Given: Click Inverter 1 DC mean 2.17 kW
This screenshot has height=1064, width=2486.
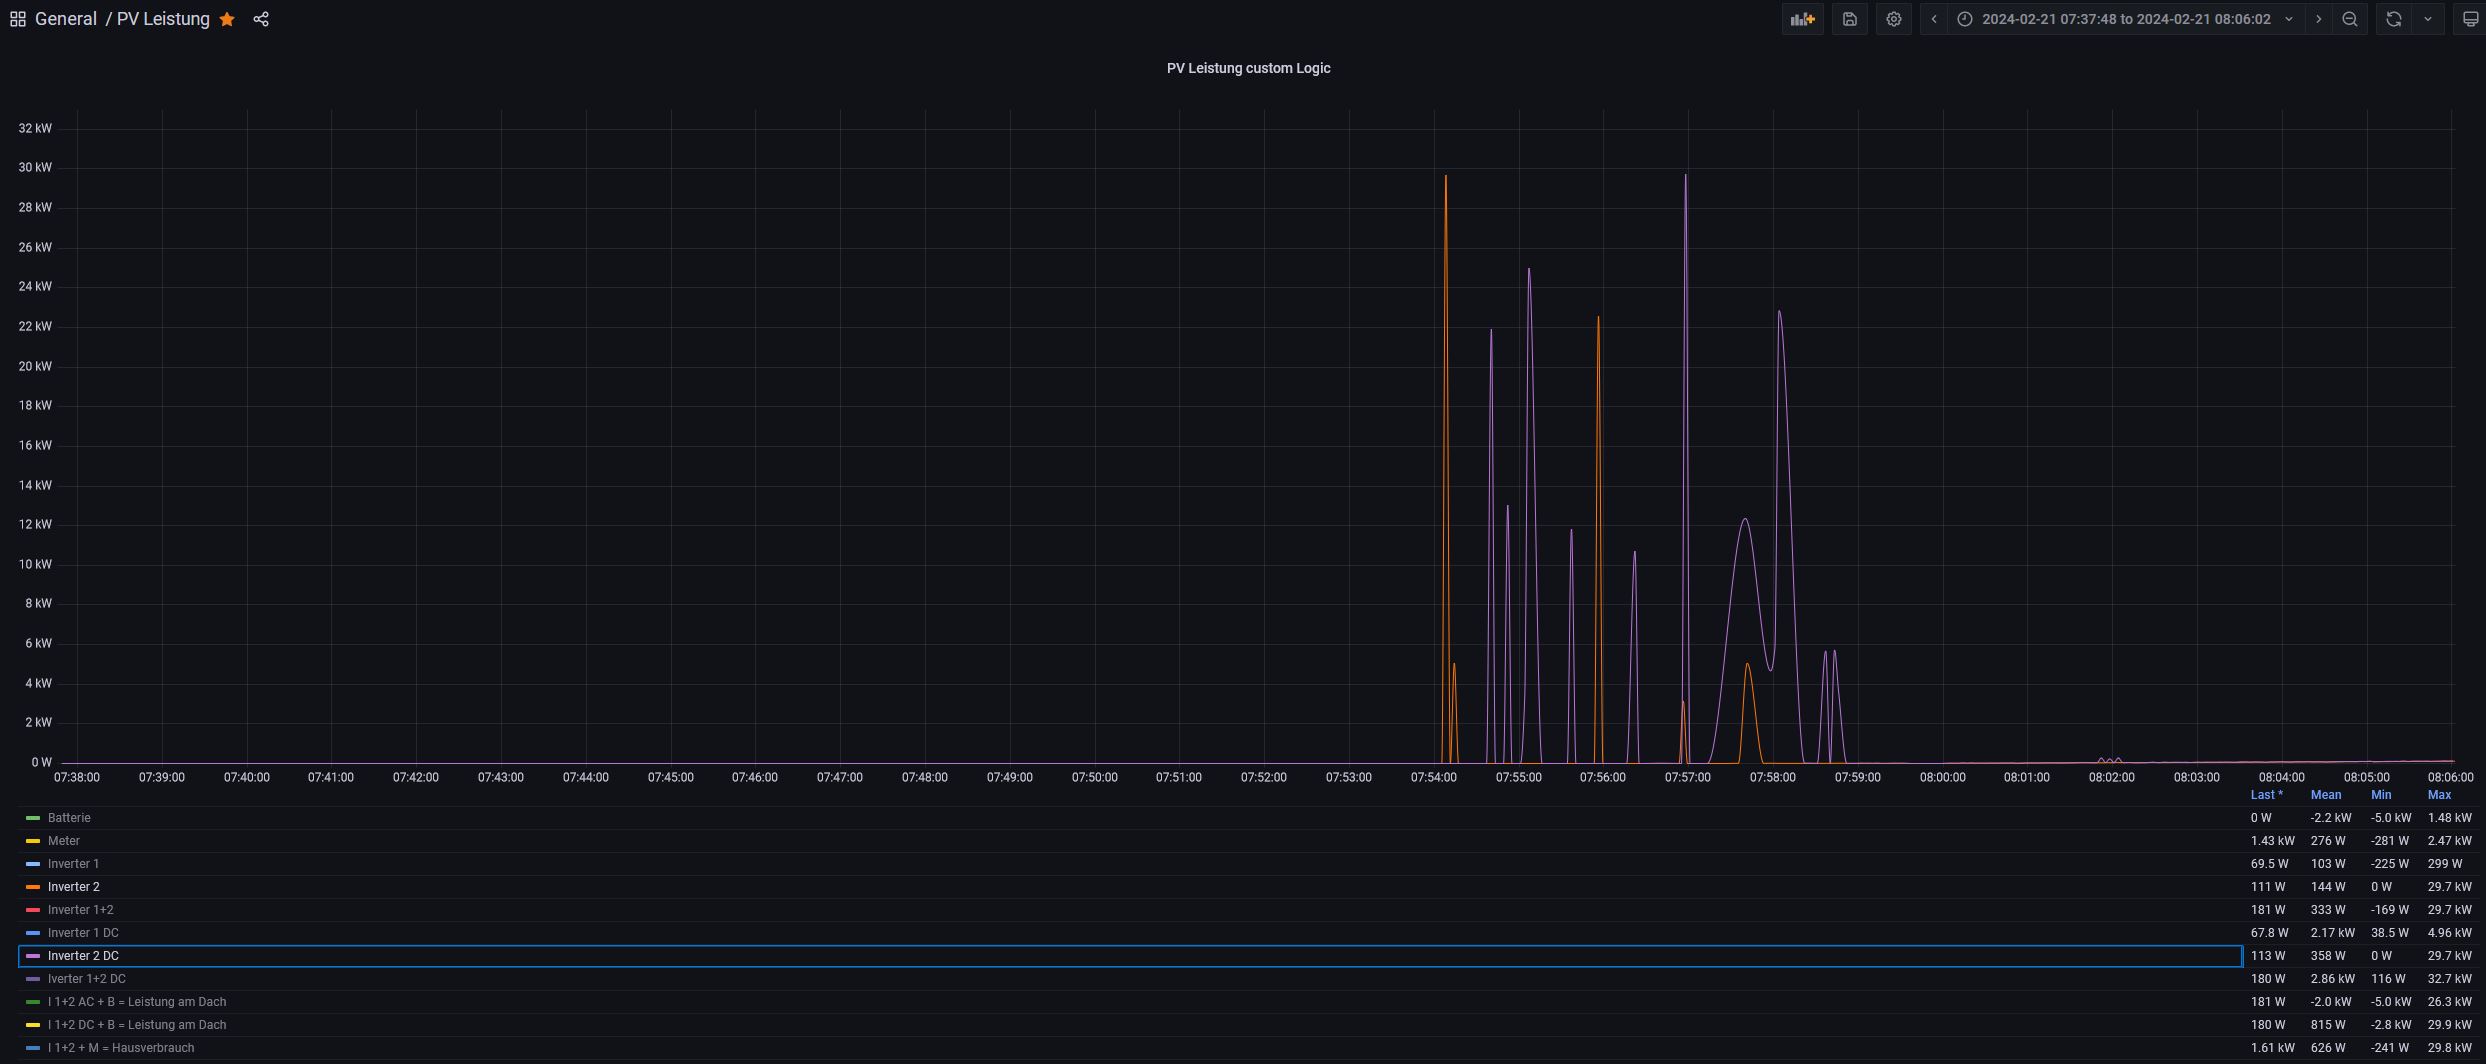Looking at the screenshot, I should [x=2332, y=933].
